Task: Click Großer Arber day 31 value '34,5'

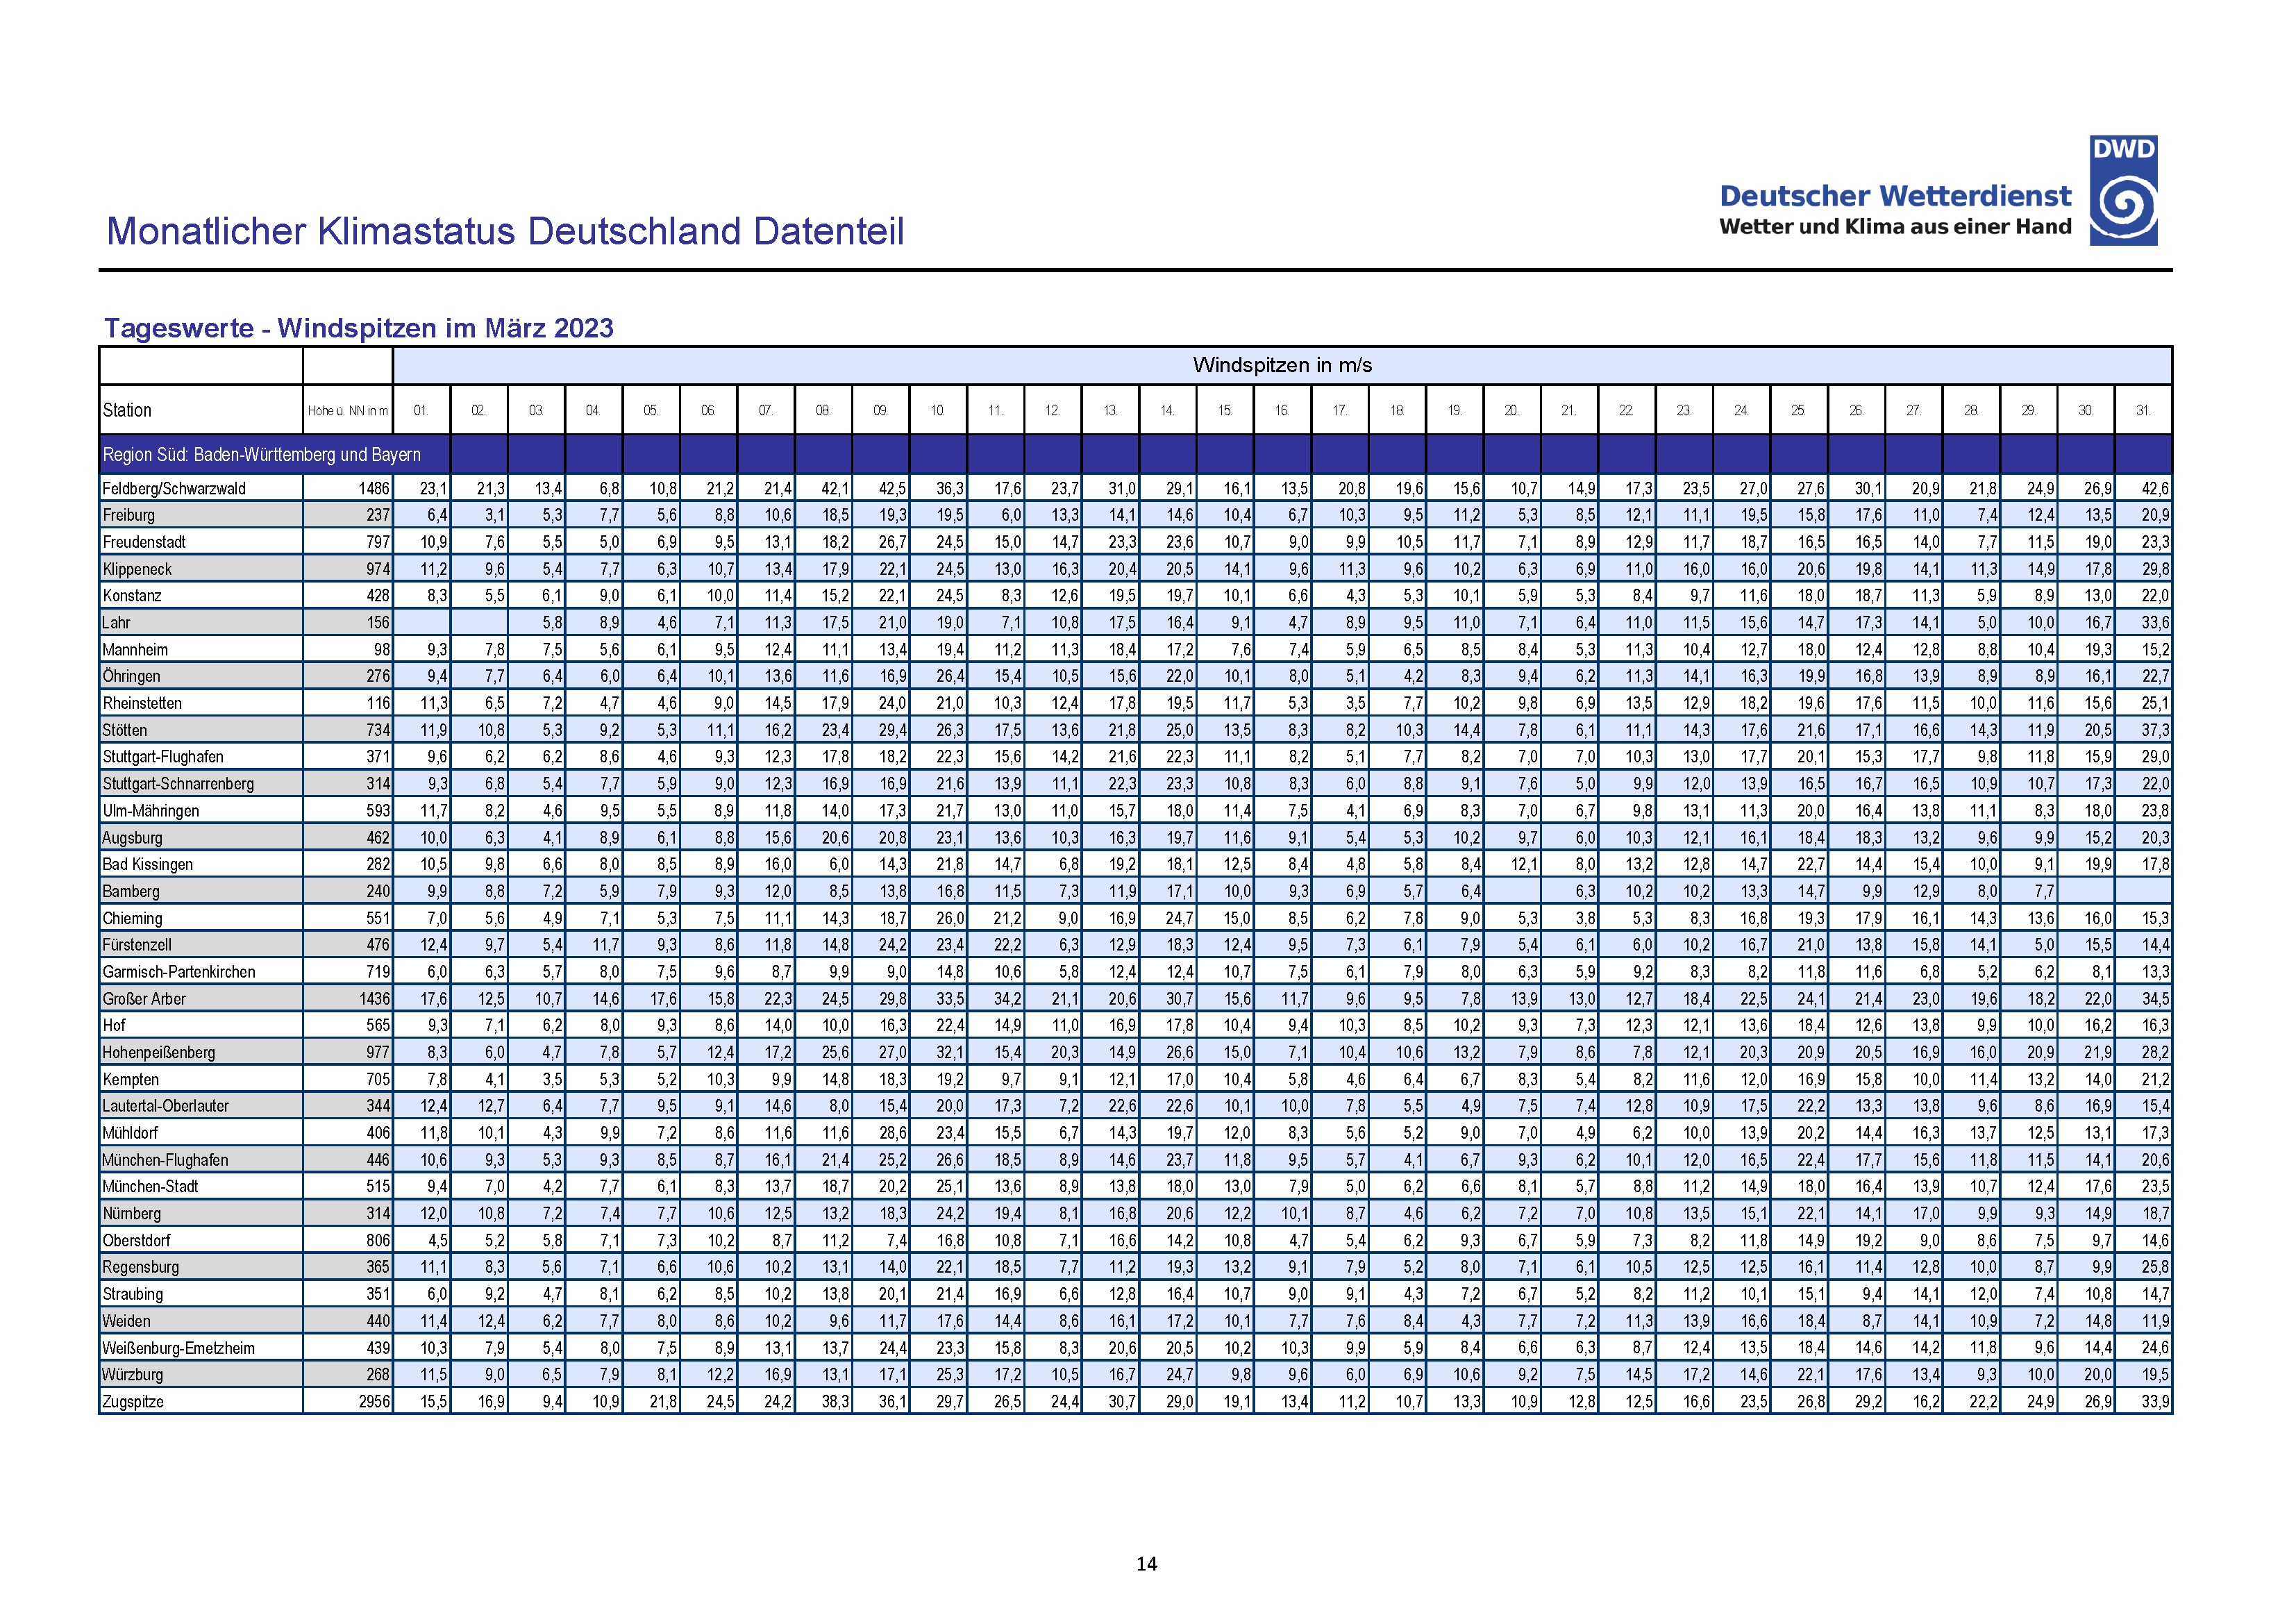Action: point(2155,999)
